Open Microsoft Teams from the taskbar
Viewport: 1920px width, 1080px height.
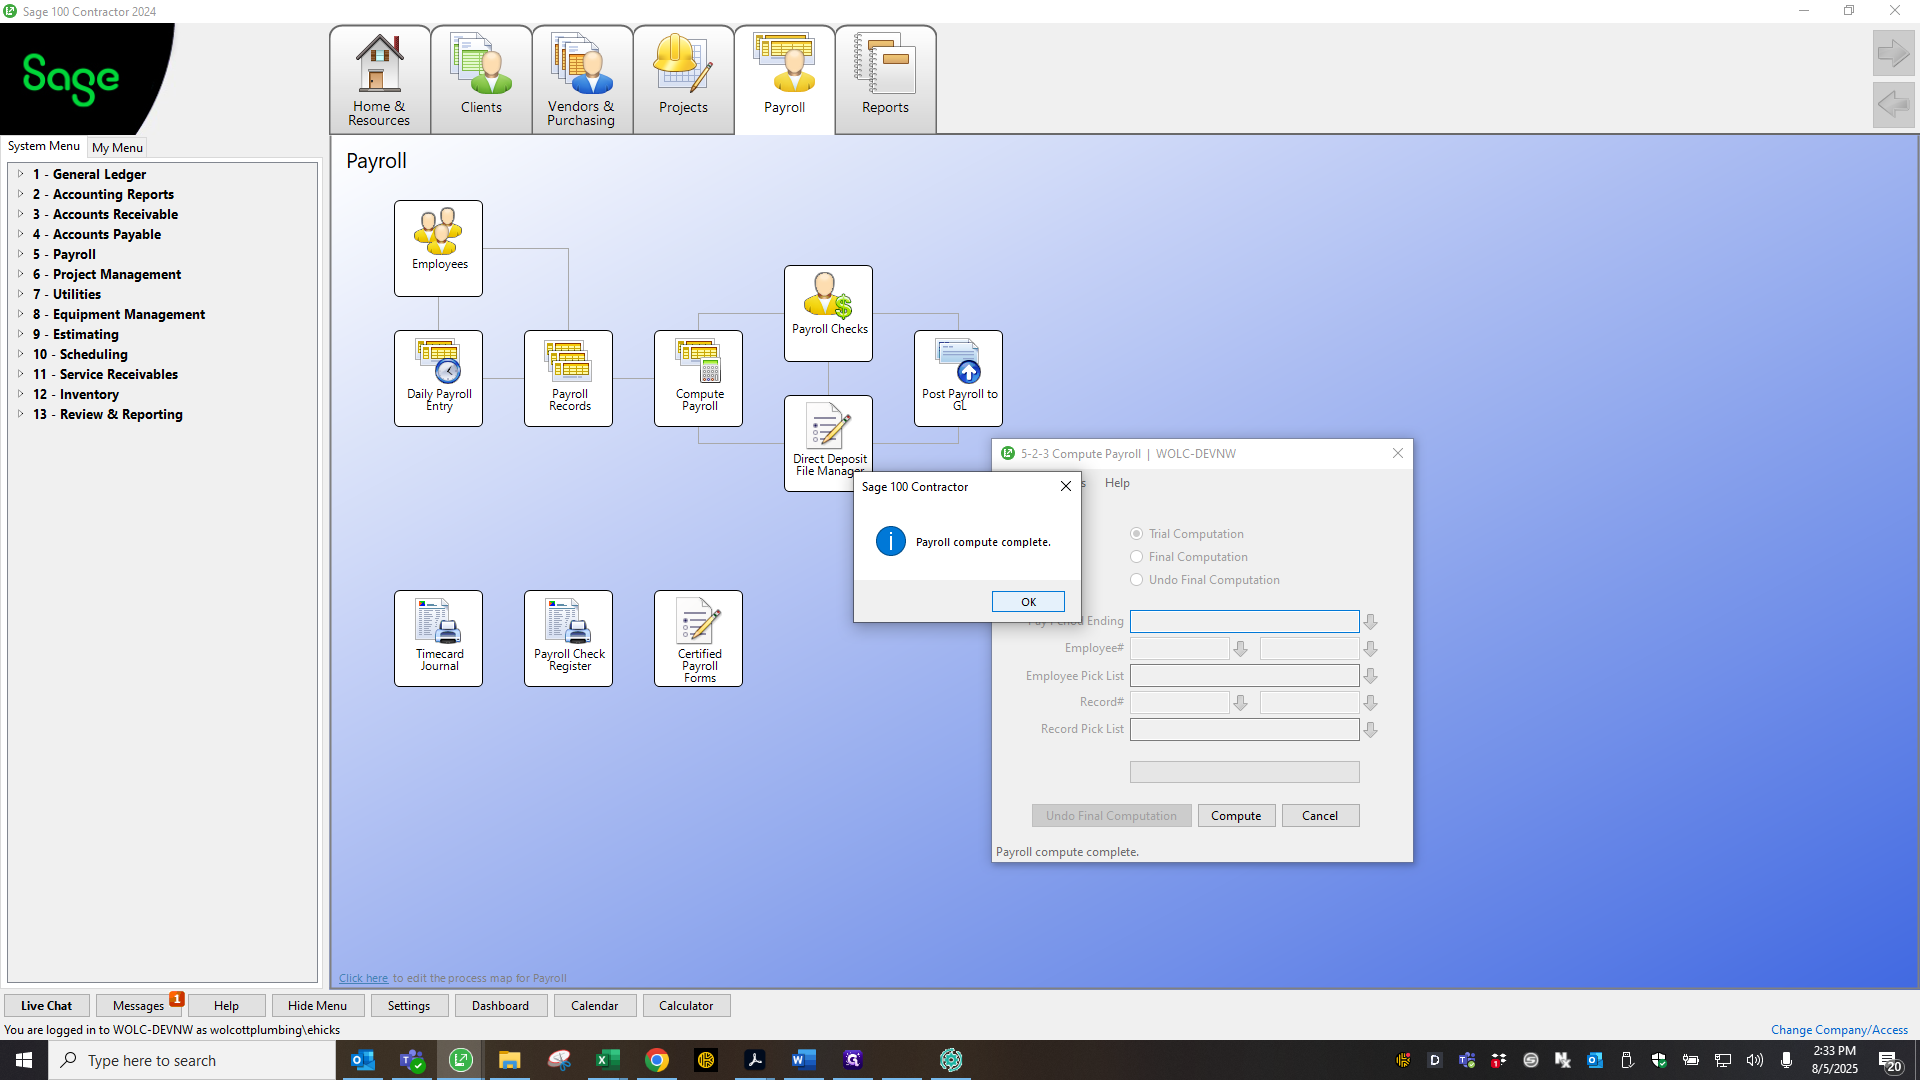(x=412, y=1060)
